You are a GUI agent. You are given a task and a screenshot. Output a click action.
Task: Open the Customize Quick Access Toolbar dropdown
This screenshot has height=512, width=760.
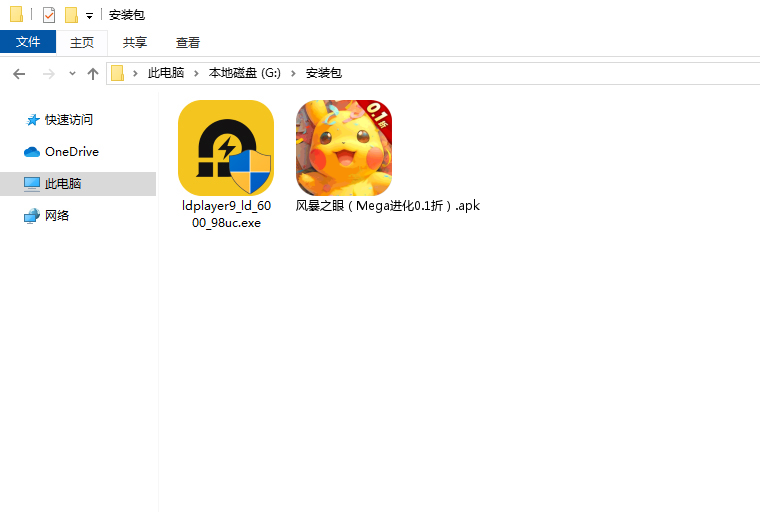click(89, 16)
